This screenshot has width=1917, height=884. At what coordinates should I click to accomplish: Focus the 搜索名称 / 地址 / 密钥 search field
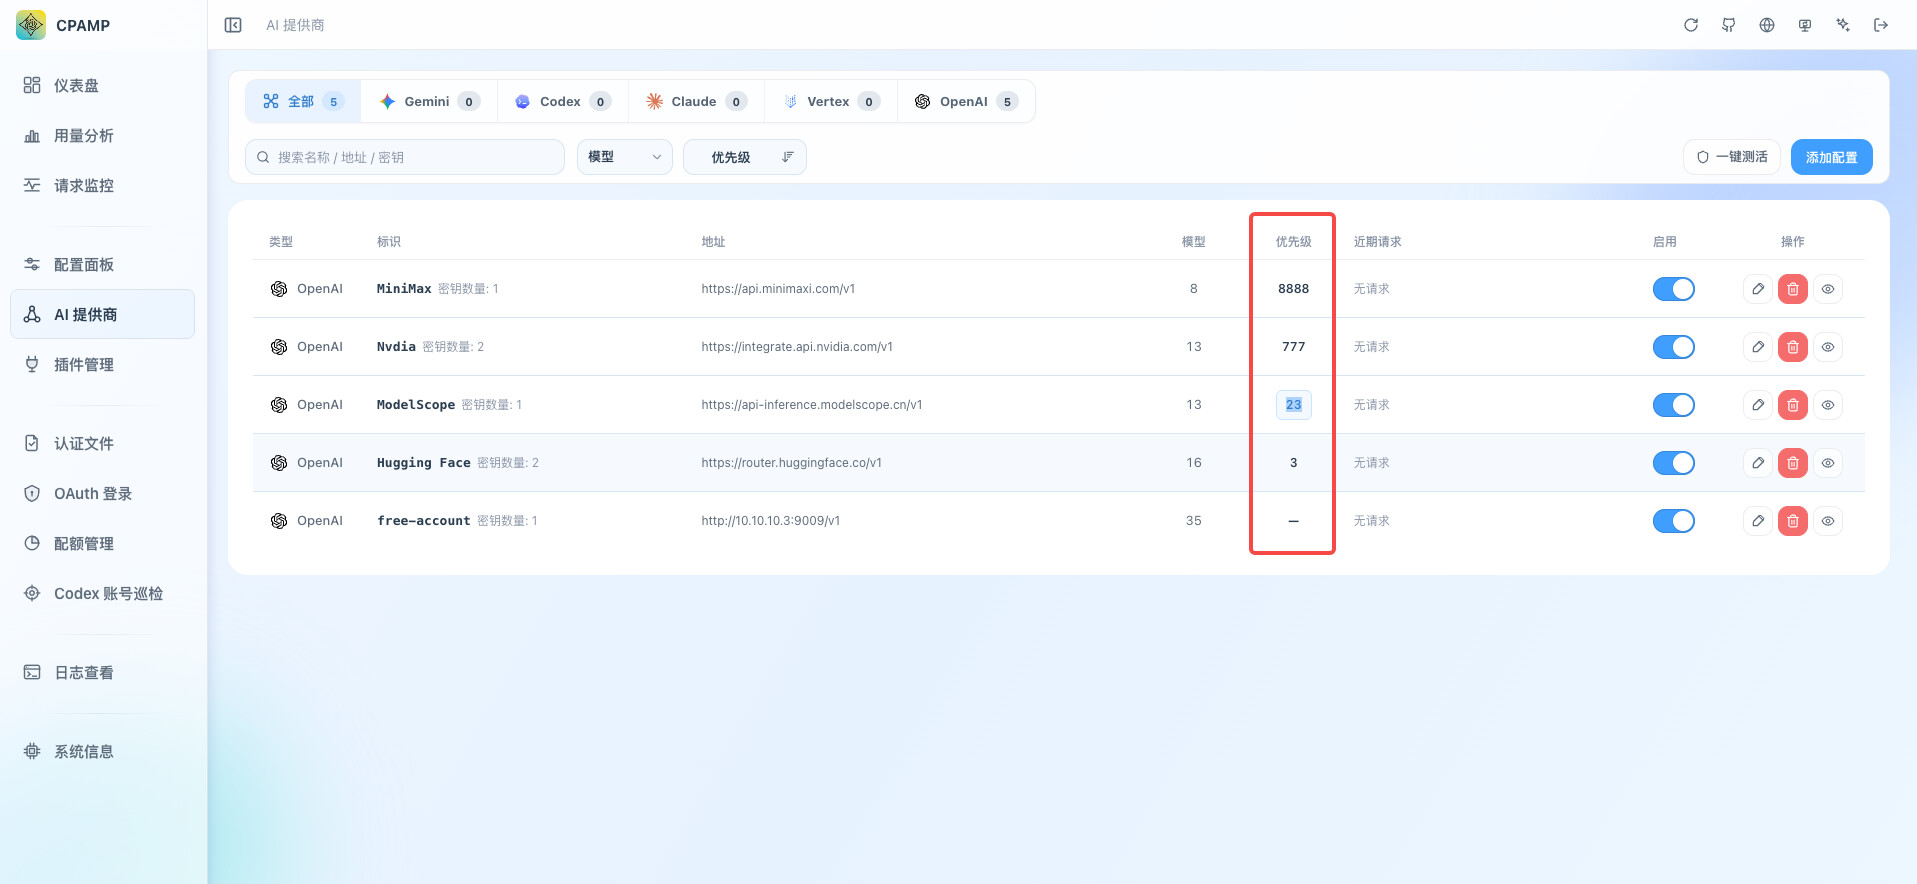tap(405, 157)
